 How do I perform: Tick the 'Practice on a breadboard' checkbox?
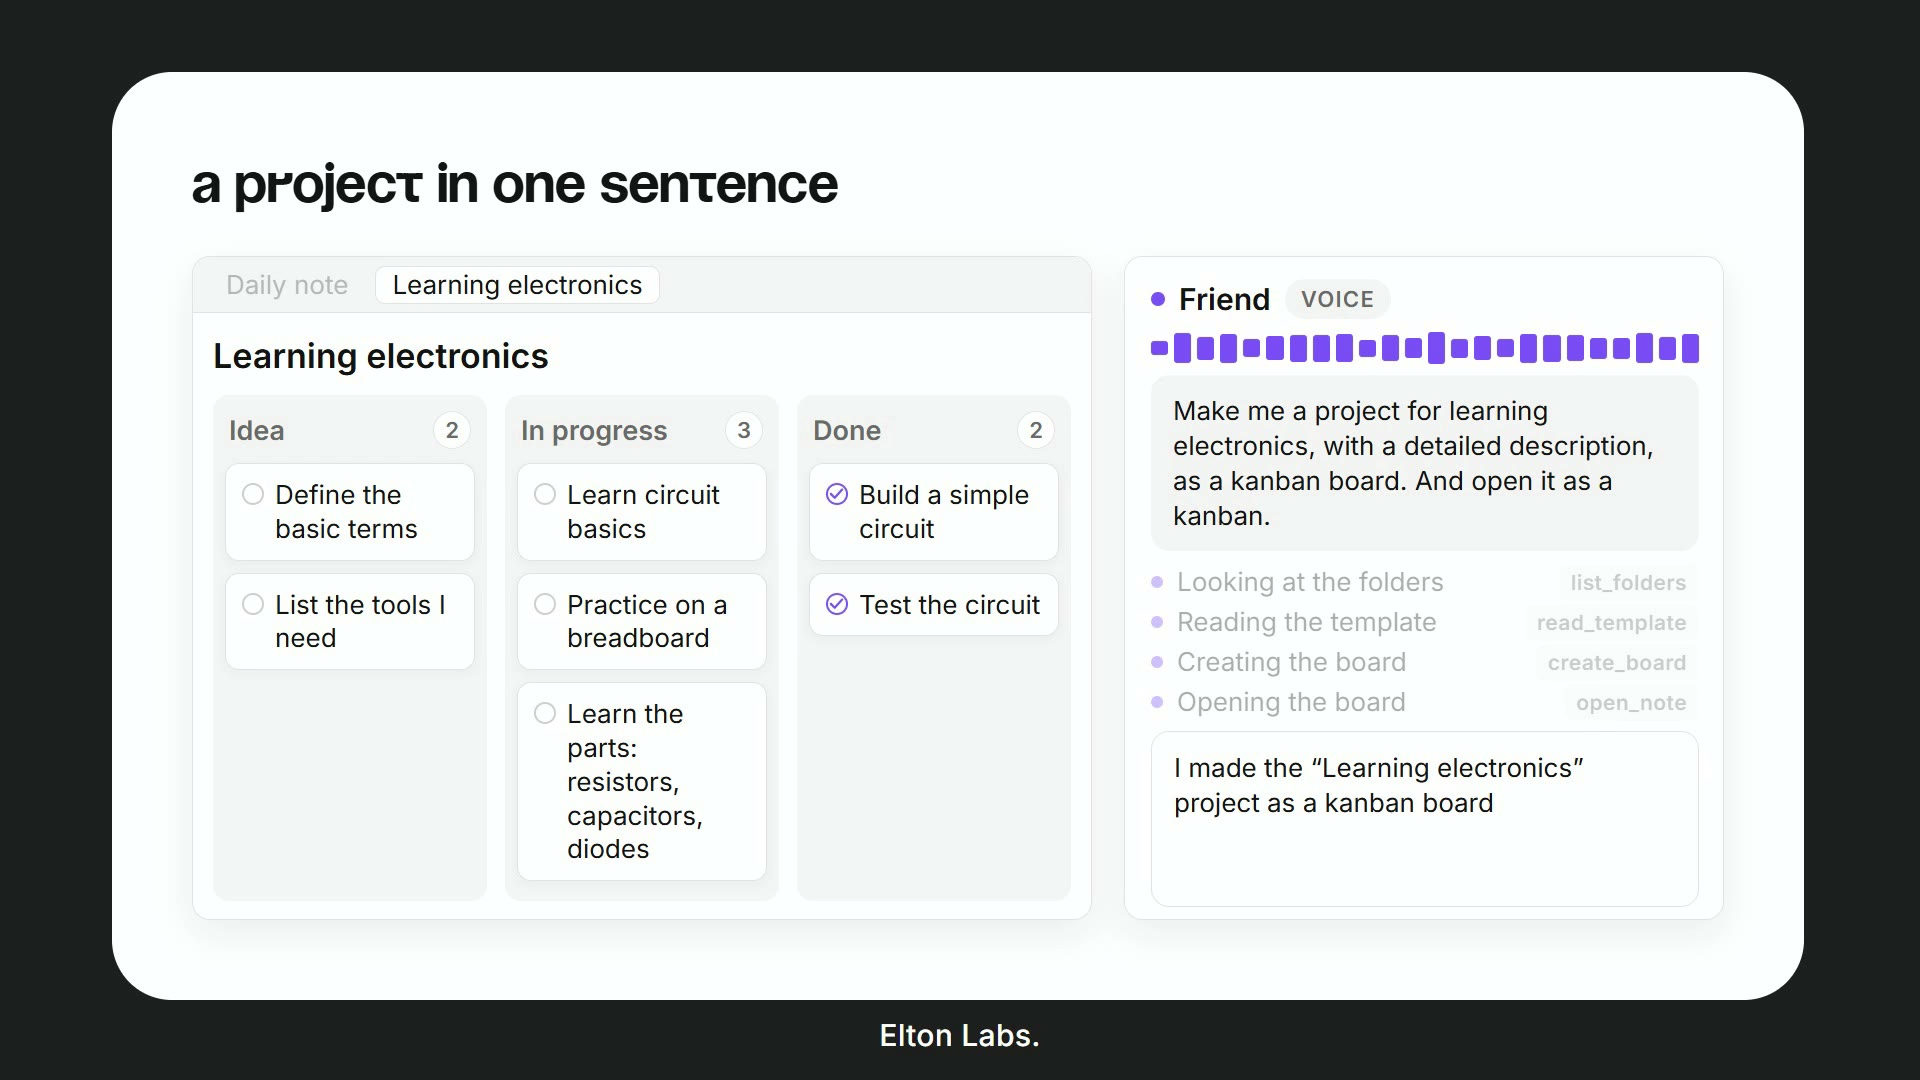click(x=545, y=604)
